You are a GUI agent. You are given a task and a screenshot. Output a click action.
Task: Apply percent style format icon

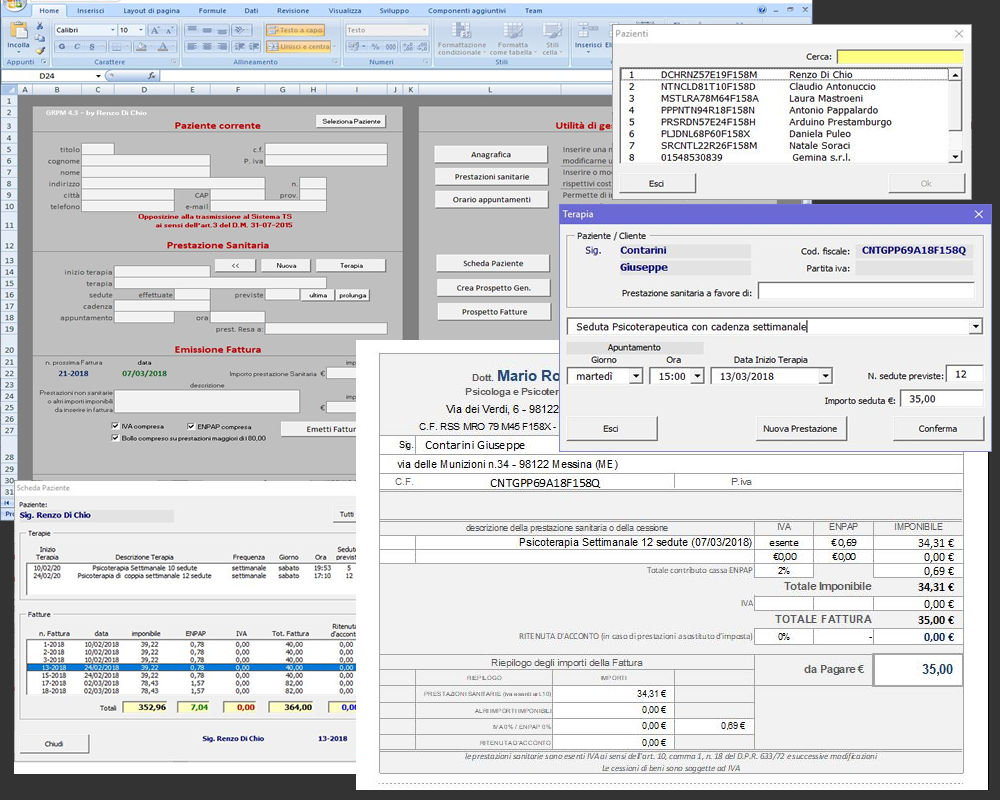(376, 47)
